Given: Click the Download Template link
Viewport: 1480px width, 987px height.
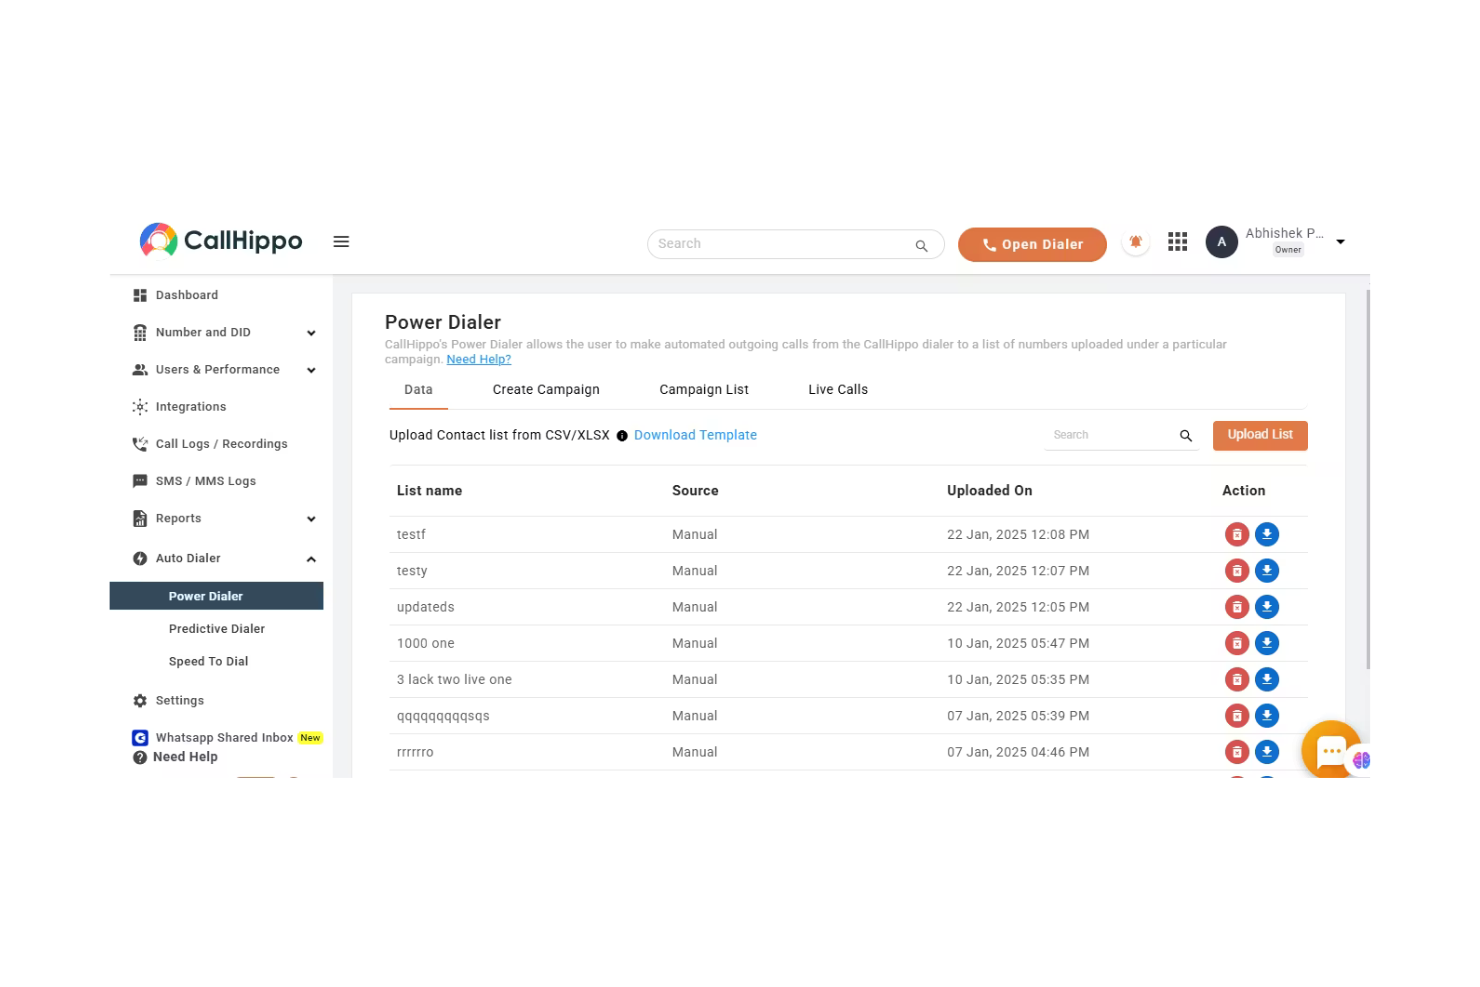Looking at the screenshot, I should pos(695,435).
